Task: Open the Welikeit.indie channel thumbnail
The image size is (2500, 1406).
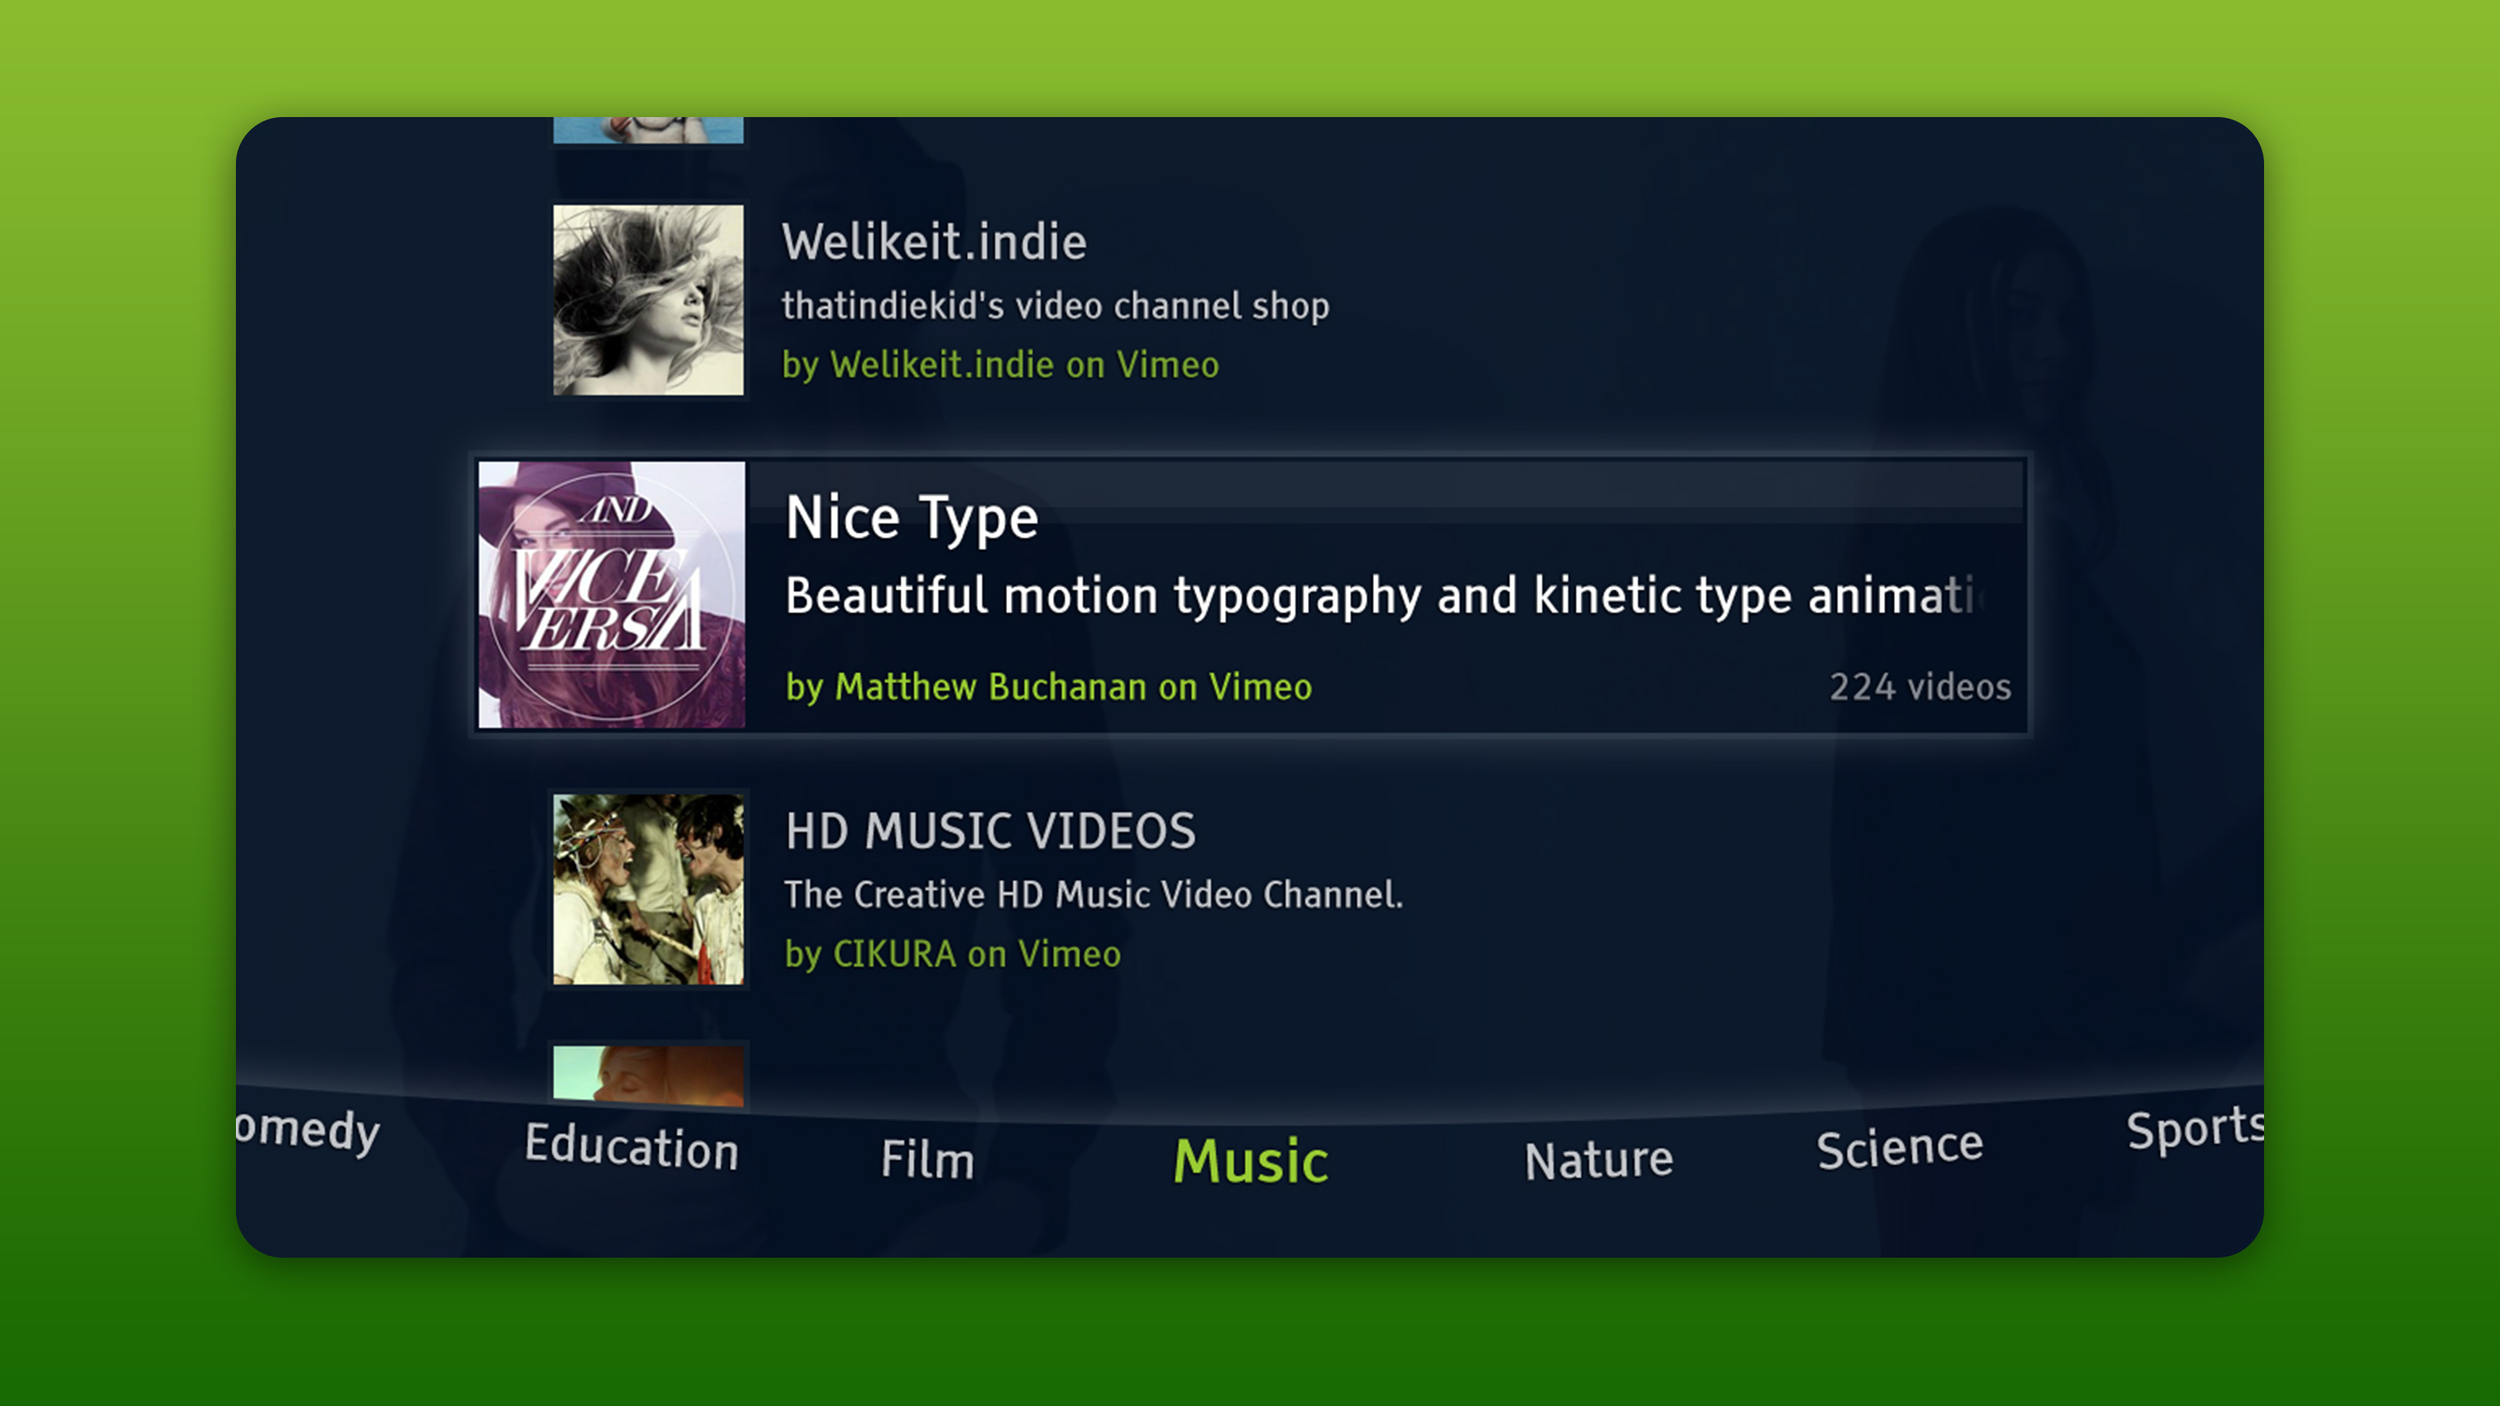Action: [x=648, y=300]
